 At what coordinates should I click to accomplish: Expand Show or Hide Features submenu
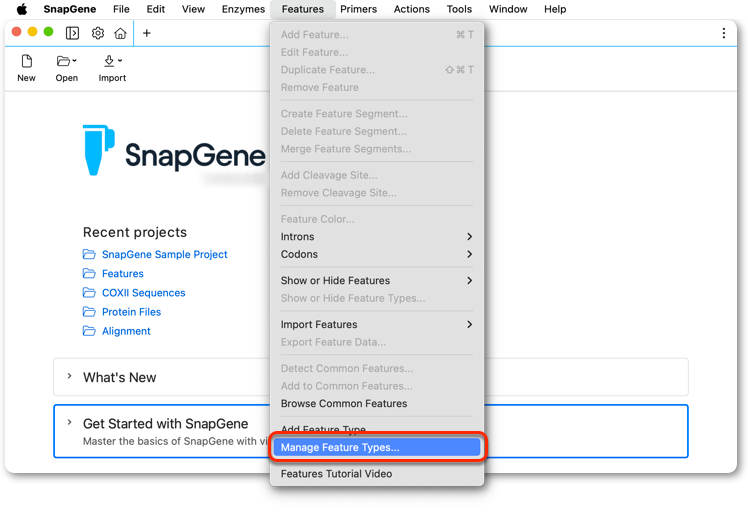377,280
